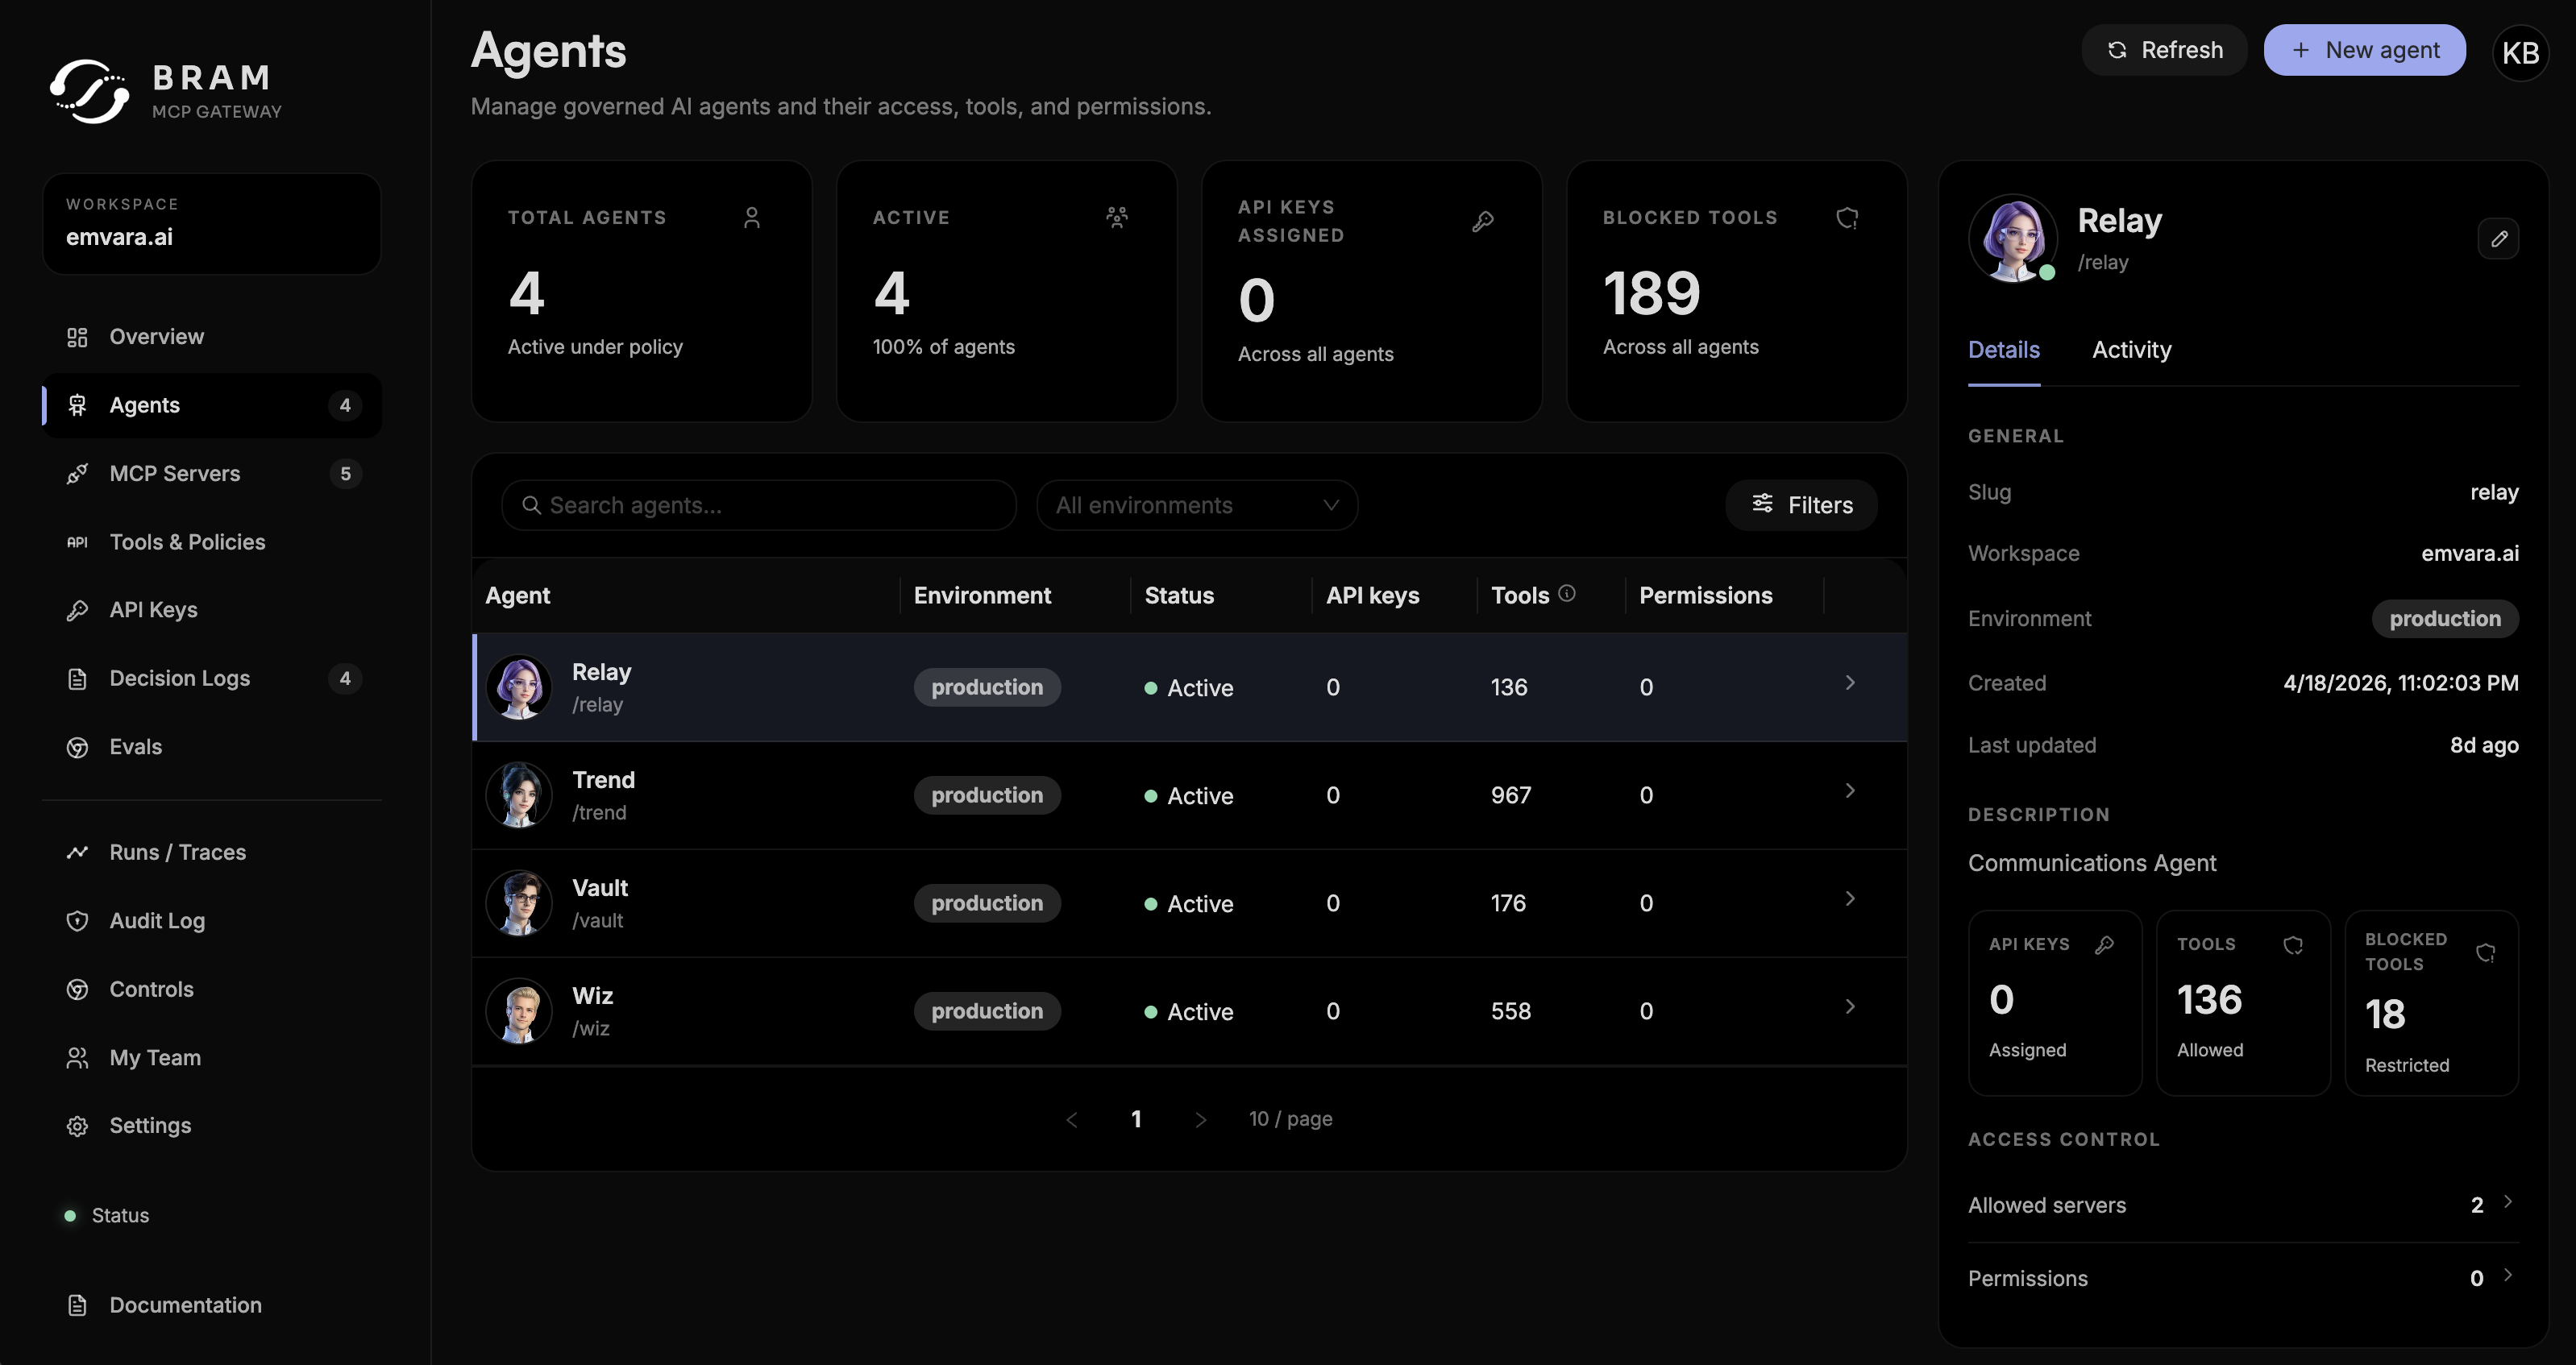Click the BRAM gateway logo

point(89,91)
